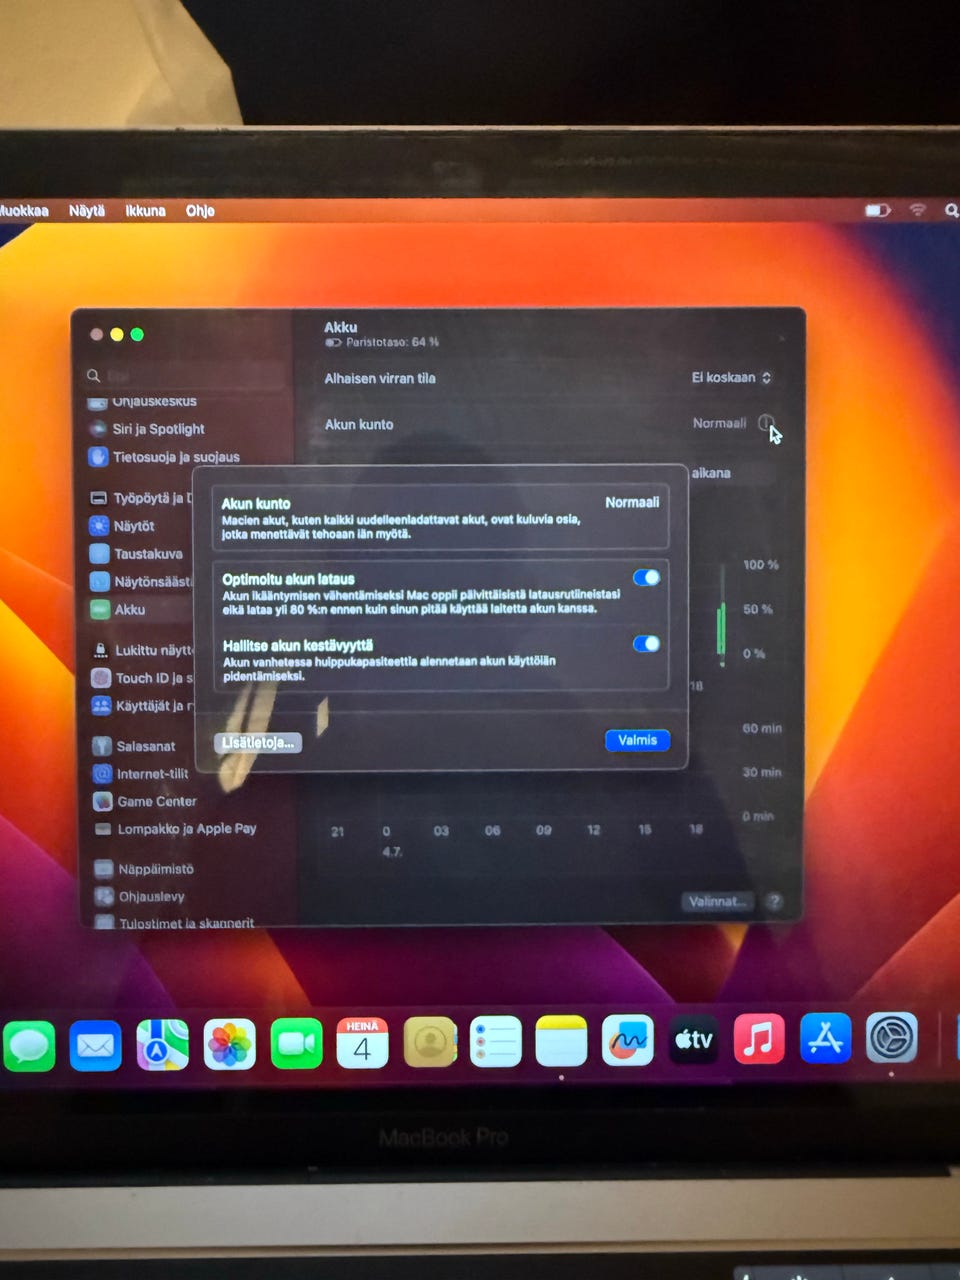Open Alhaisen virran tila dropdown
This screenshot has height=1280, width=960.
point(732,377)
